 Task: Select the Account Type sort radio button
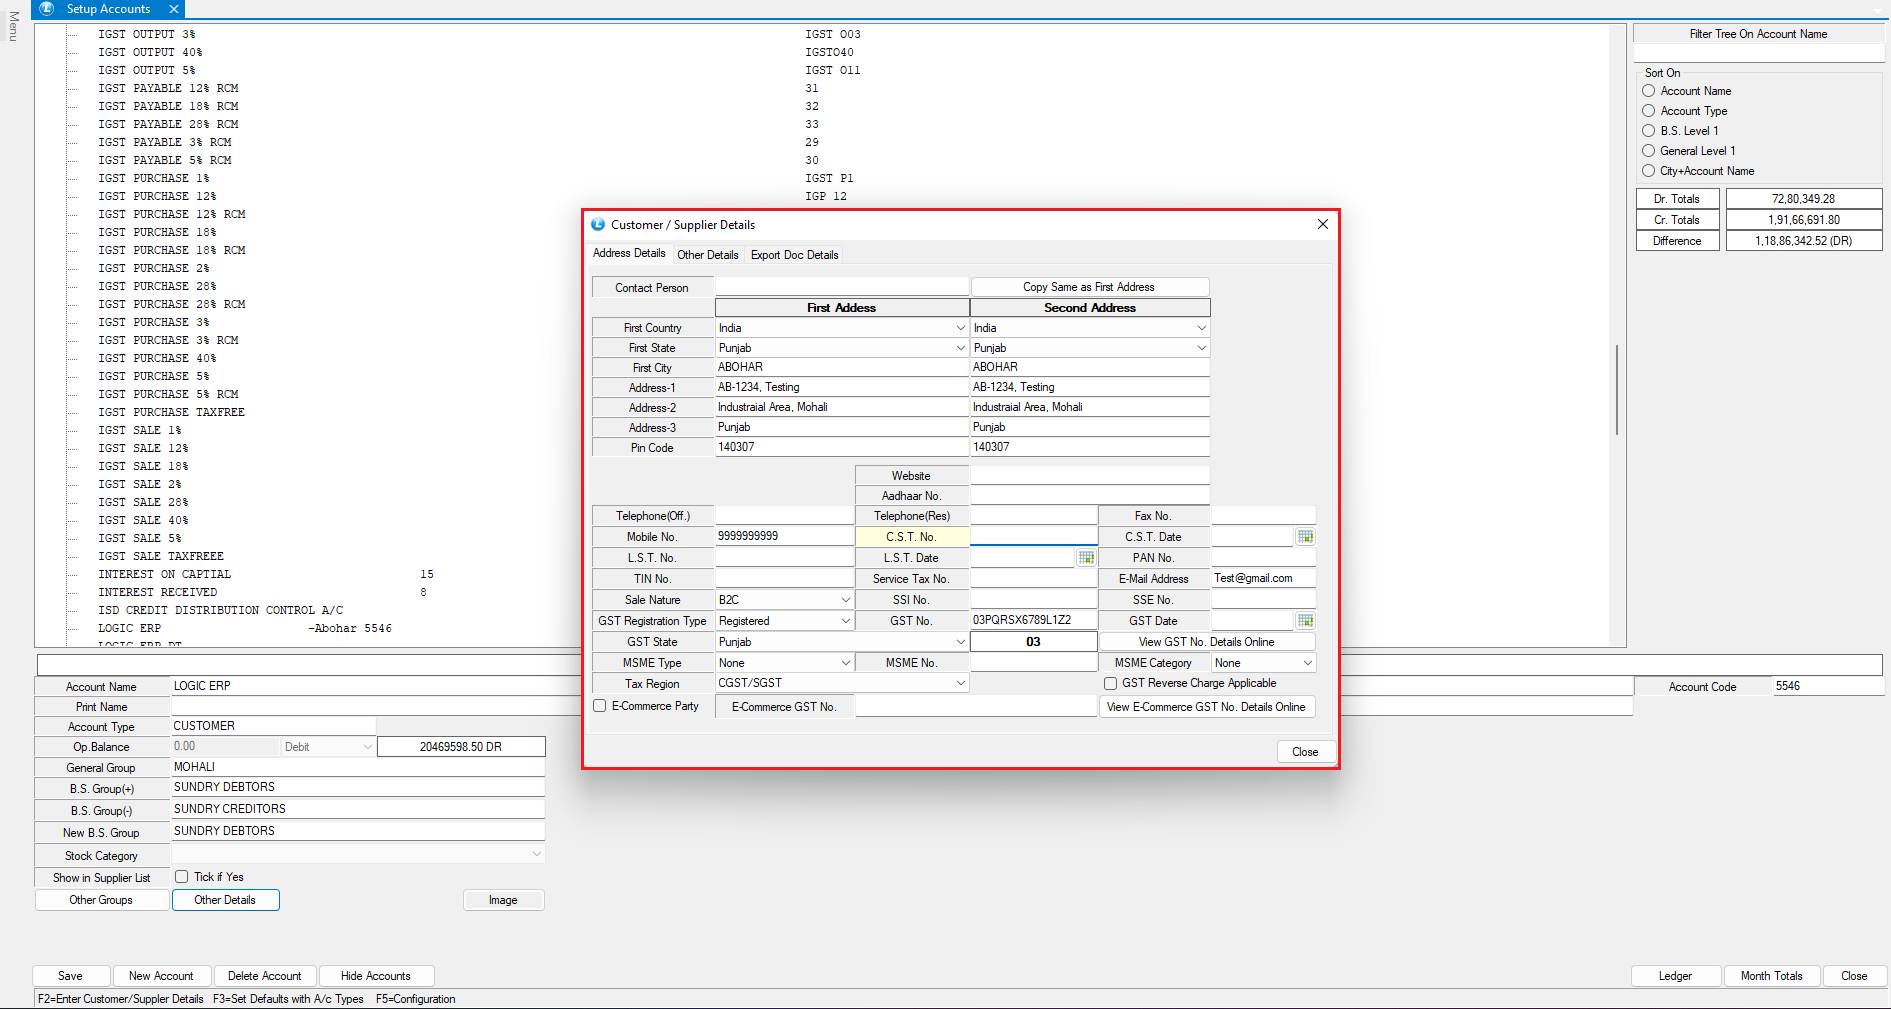[1649, 111]
